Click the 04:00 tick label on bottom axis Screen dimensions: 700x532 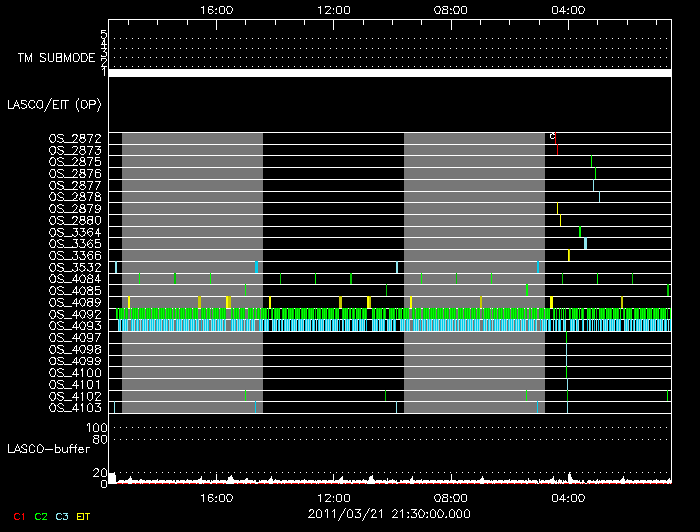coord(568,497)
